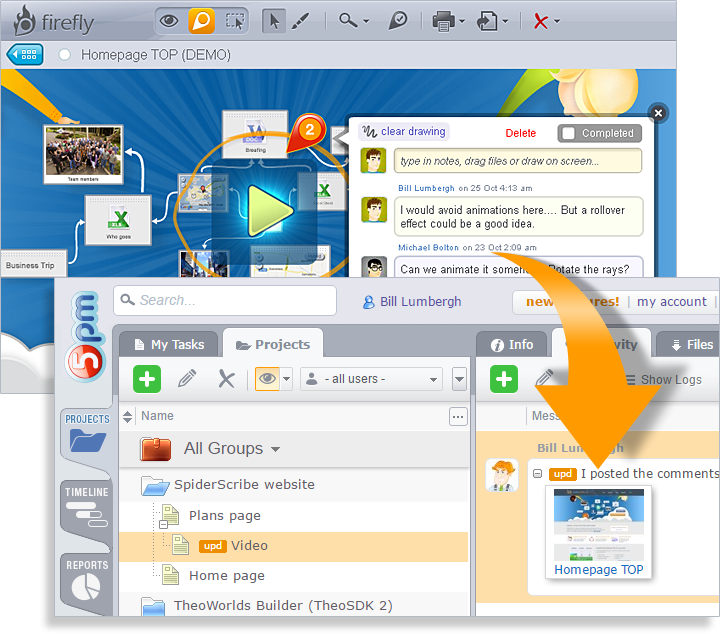Viewport: 720px width, 634px height.
Task: Select the brush drawing tool
Action: pyautogui.click(x=299, y=21)
